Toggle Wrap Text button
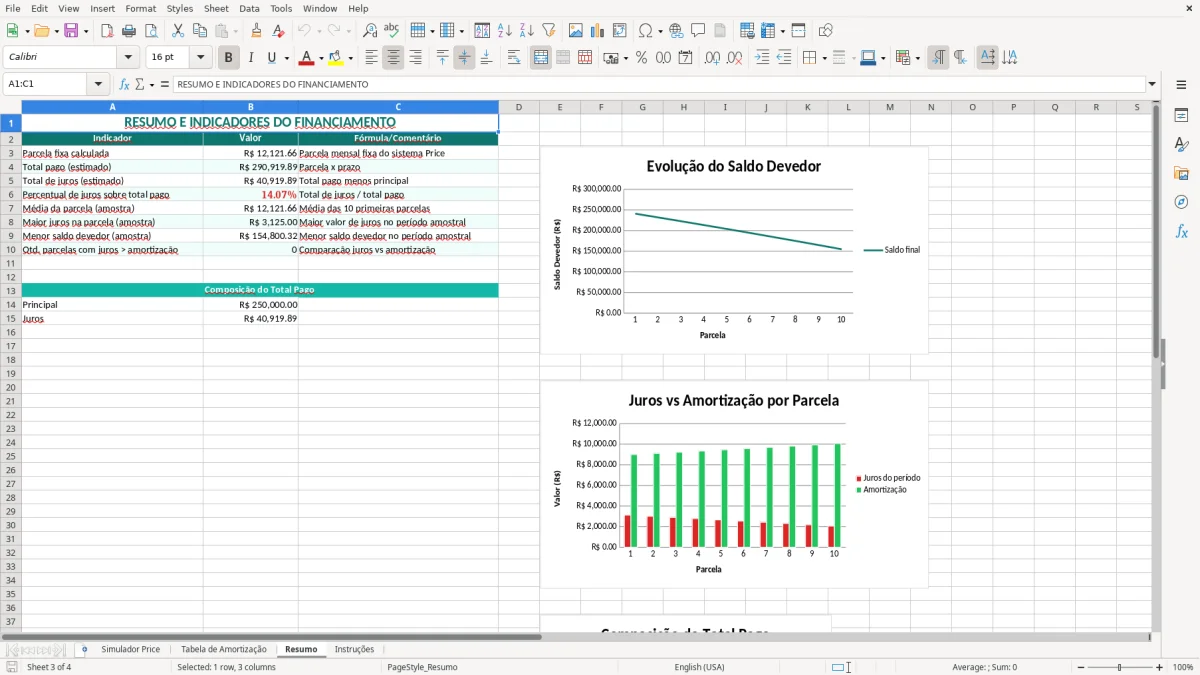 coord(514,58)
